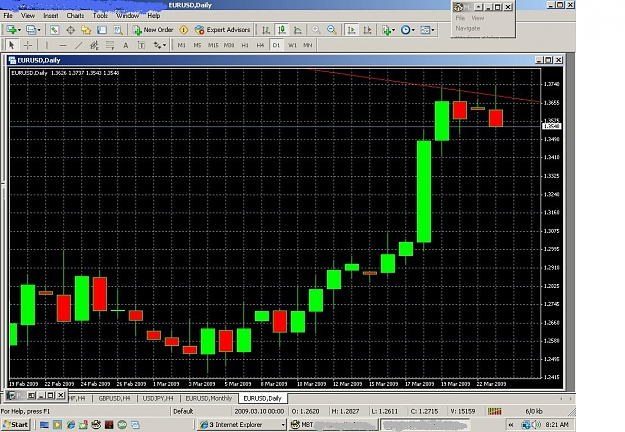
Task: Expand the Profiles dropdown arrow
Action: tap(39, 30)
